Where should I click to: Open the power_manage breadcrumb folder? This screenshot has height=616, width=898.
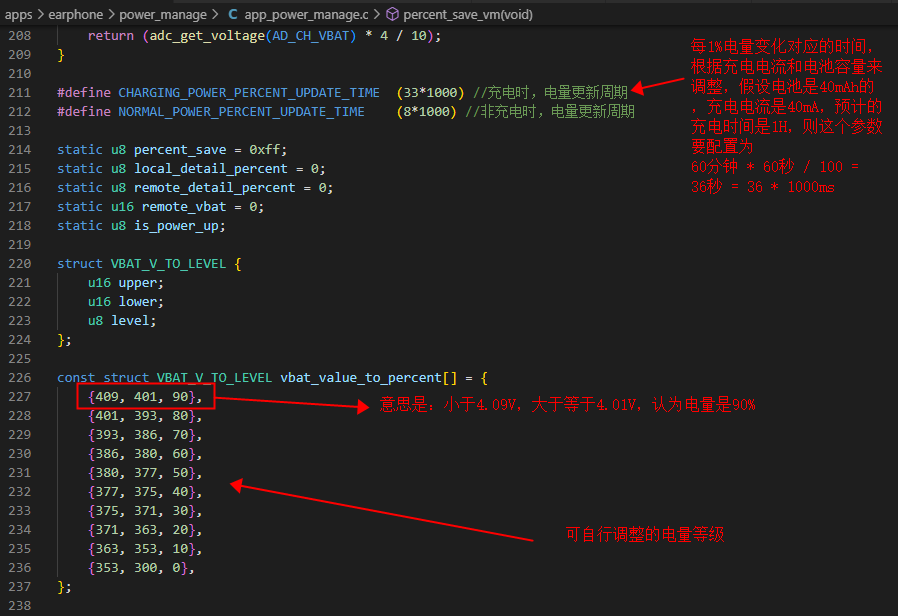click(x=163, y=14)
